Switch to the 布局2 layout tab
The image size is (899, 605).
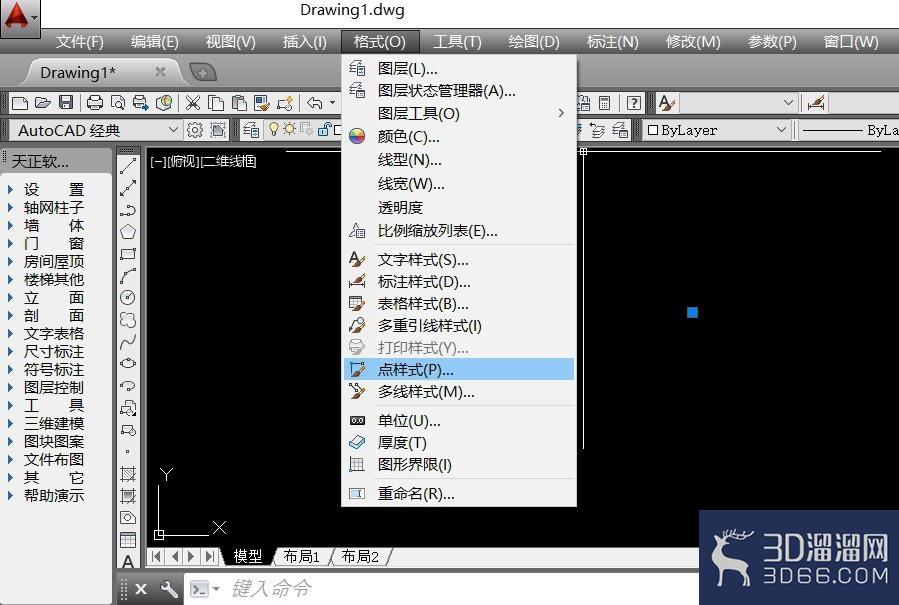tap(360, 556)
